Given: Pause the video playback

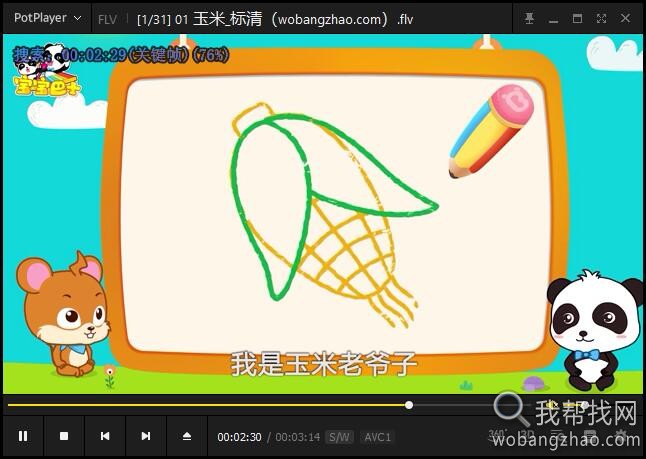Looking at the screenshot, I should click(x=23, y=436).
